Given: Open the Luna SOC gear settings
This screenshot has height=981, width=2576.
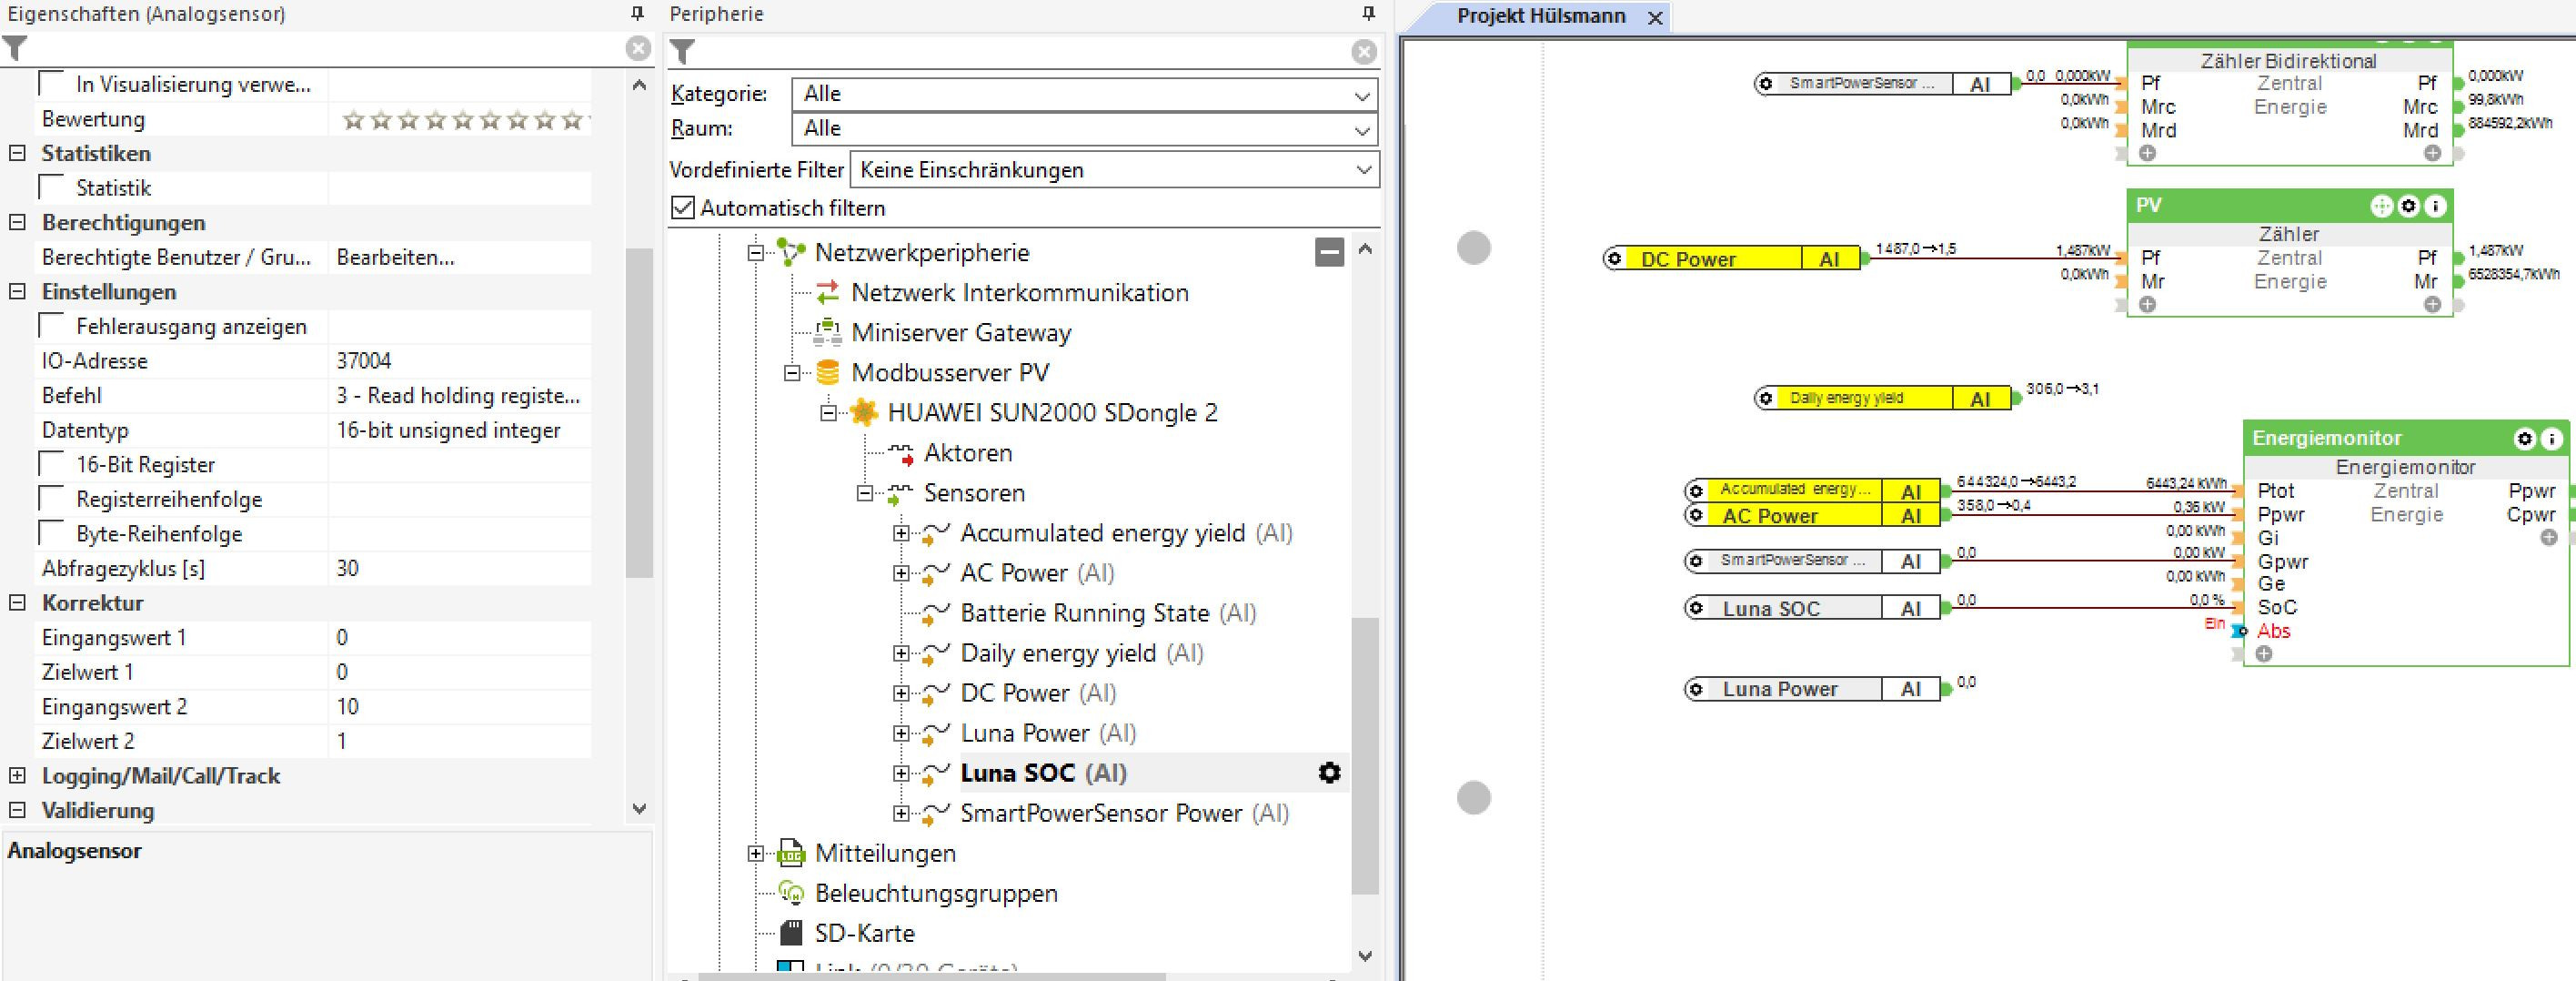Looking at the screenshot, I should pyautogui.click(x=1329, y=773).
